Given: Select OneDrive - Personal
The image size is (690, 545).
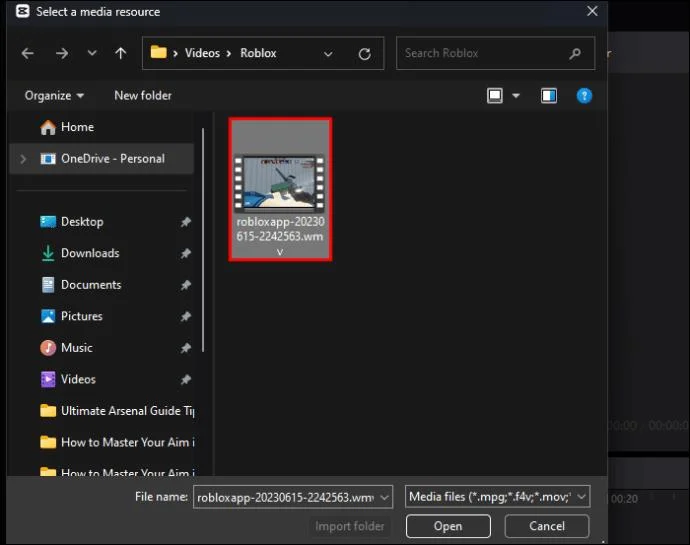Looking at the screenshot, I should pyautogui.click(x=101, y=158).
